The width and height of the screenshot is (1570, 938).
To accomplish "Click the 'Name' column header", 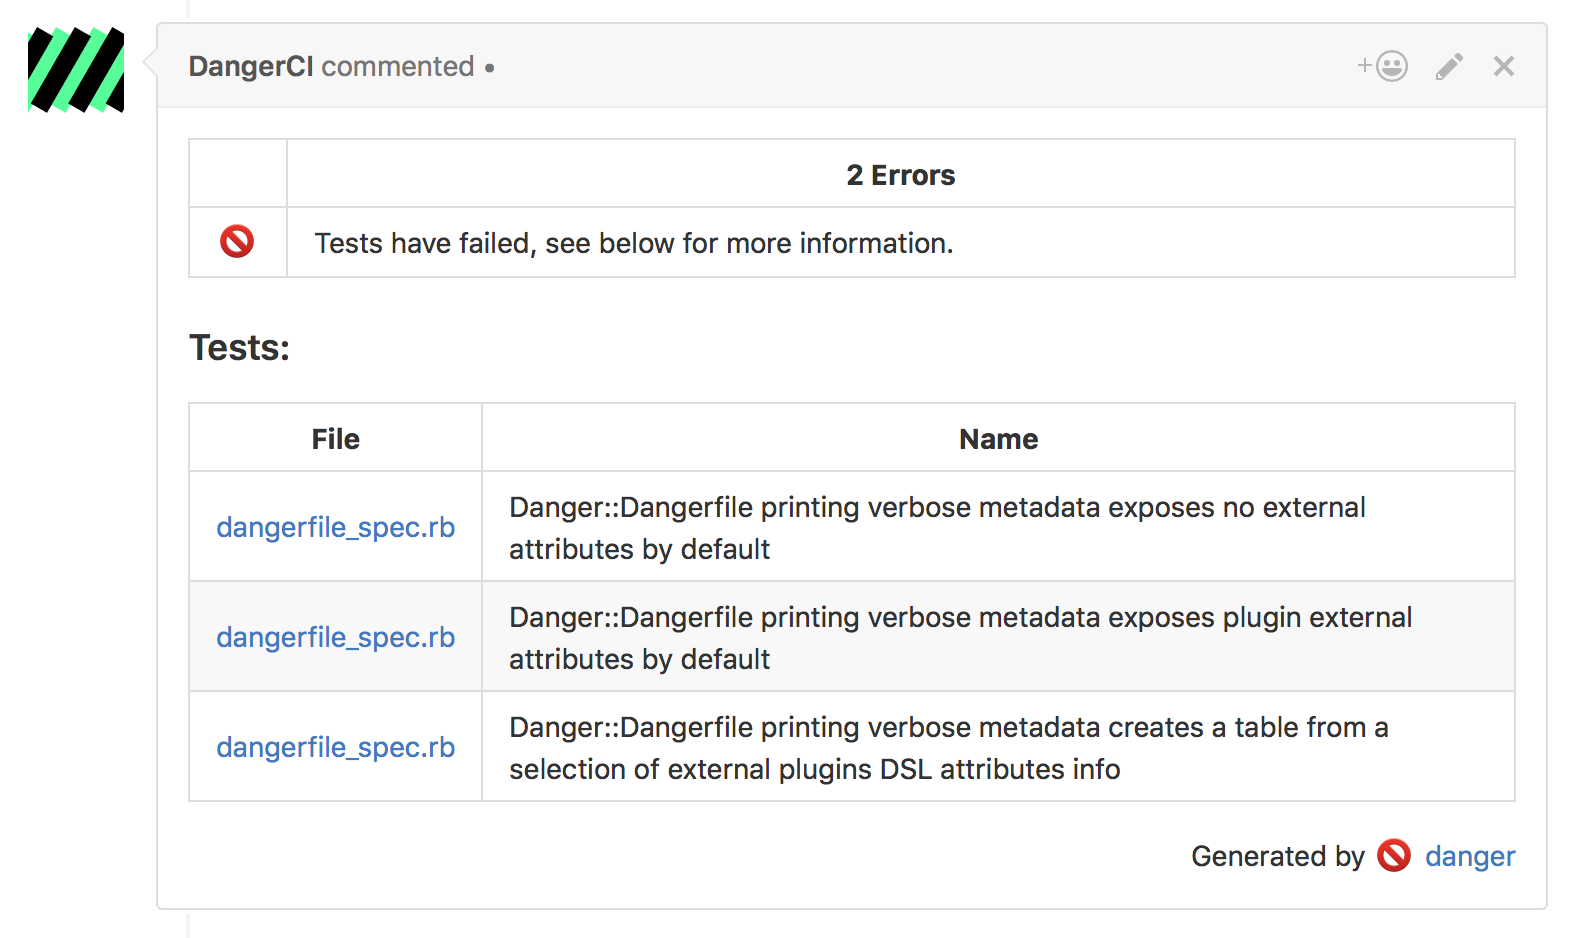I will pos(999,439).
